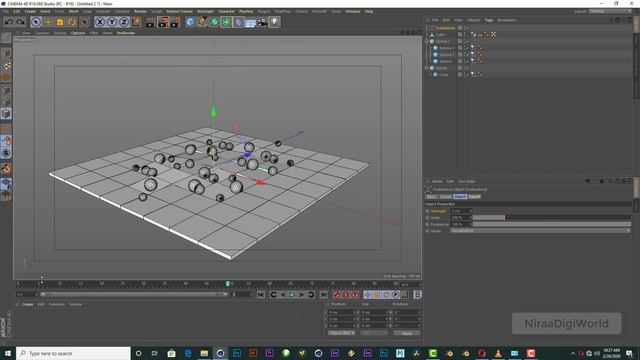Click Render View clapperboard icon
This screenshot has width=640, height=360.
tap(150, 22)
